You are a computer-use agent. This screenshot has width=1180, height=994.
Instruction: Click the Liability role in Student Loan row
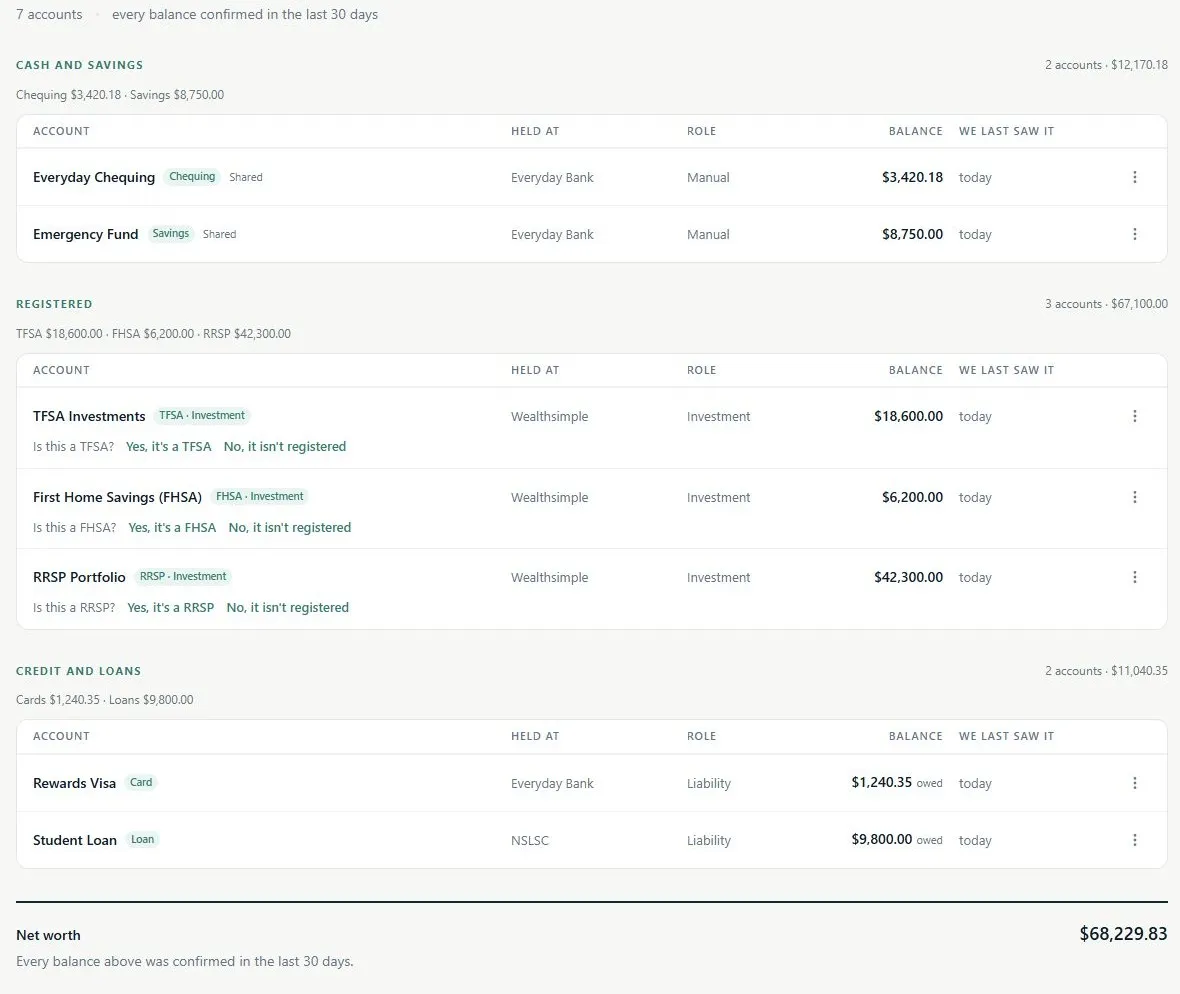point(708,840)
